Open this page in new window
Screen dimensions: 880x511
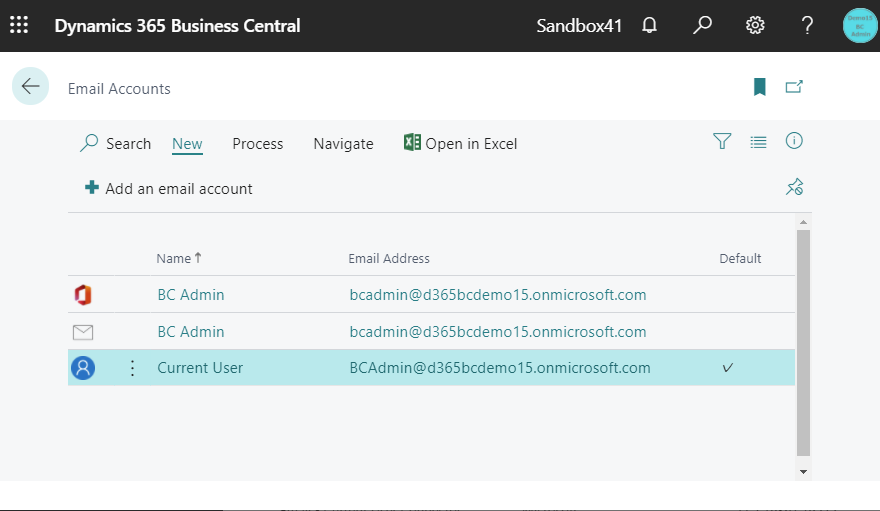(x=794, y=87)
